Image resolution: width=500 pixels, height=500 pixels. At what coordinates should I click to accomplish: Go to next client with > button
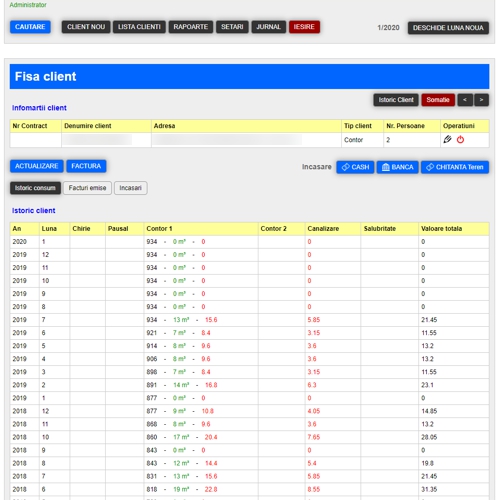[x=481, y=100]
